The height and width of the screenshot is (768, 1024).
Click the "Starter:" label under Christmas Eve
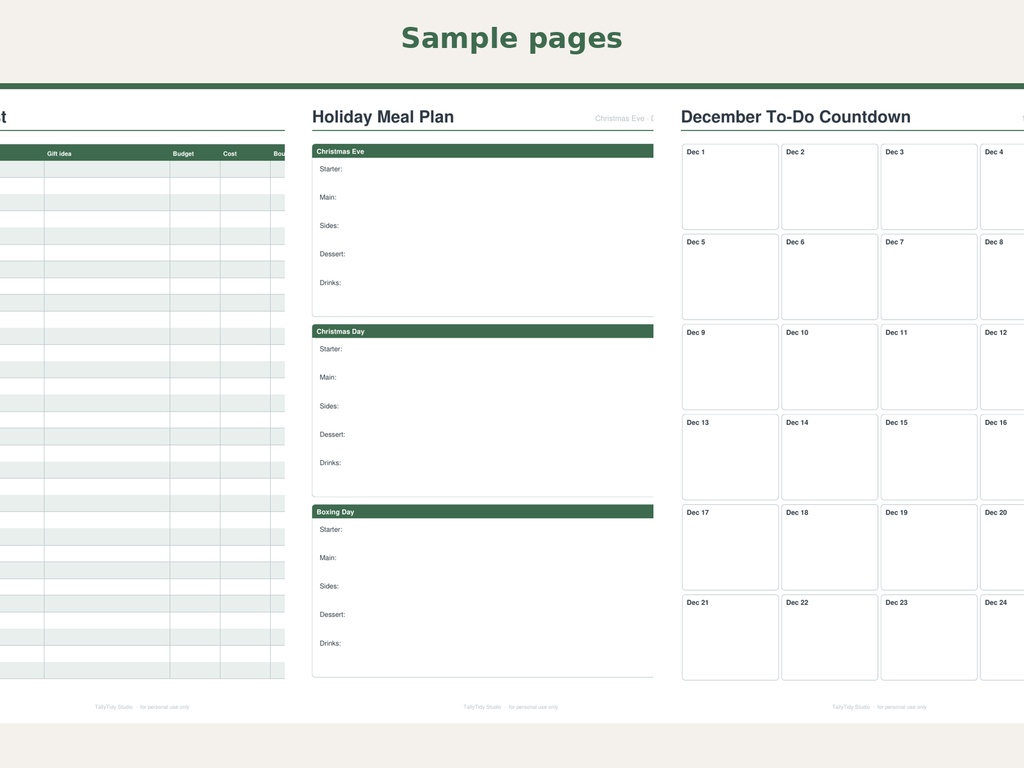[x=331, y=169]
